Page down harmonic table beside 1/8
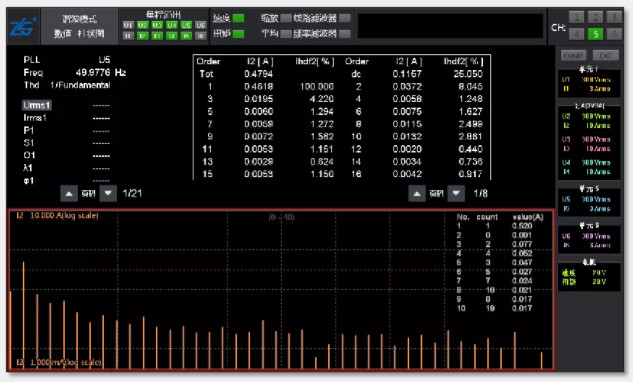This screenshot has width=633, height=382. click(456, 194)
